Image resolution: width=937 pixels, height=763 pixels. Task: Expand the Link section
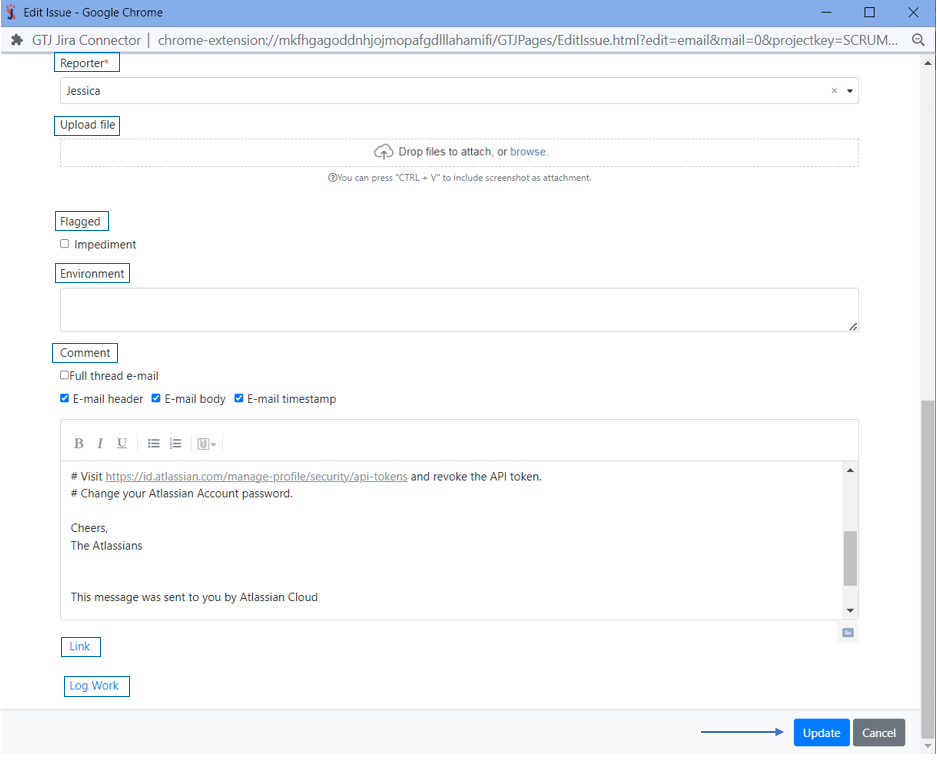[x=80, y=647]
